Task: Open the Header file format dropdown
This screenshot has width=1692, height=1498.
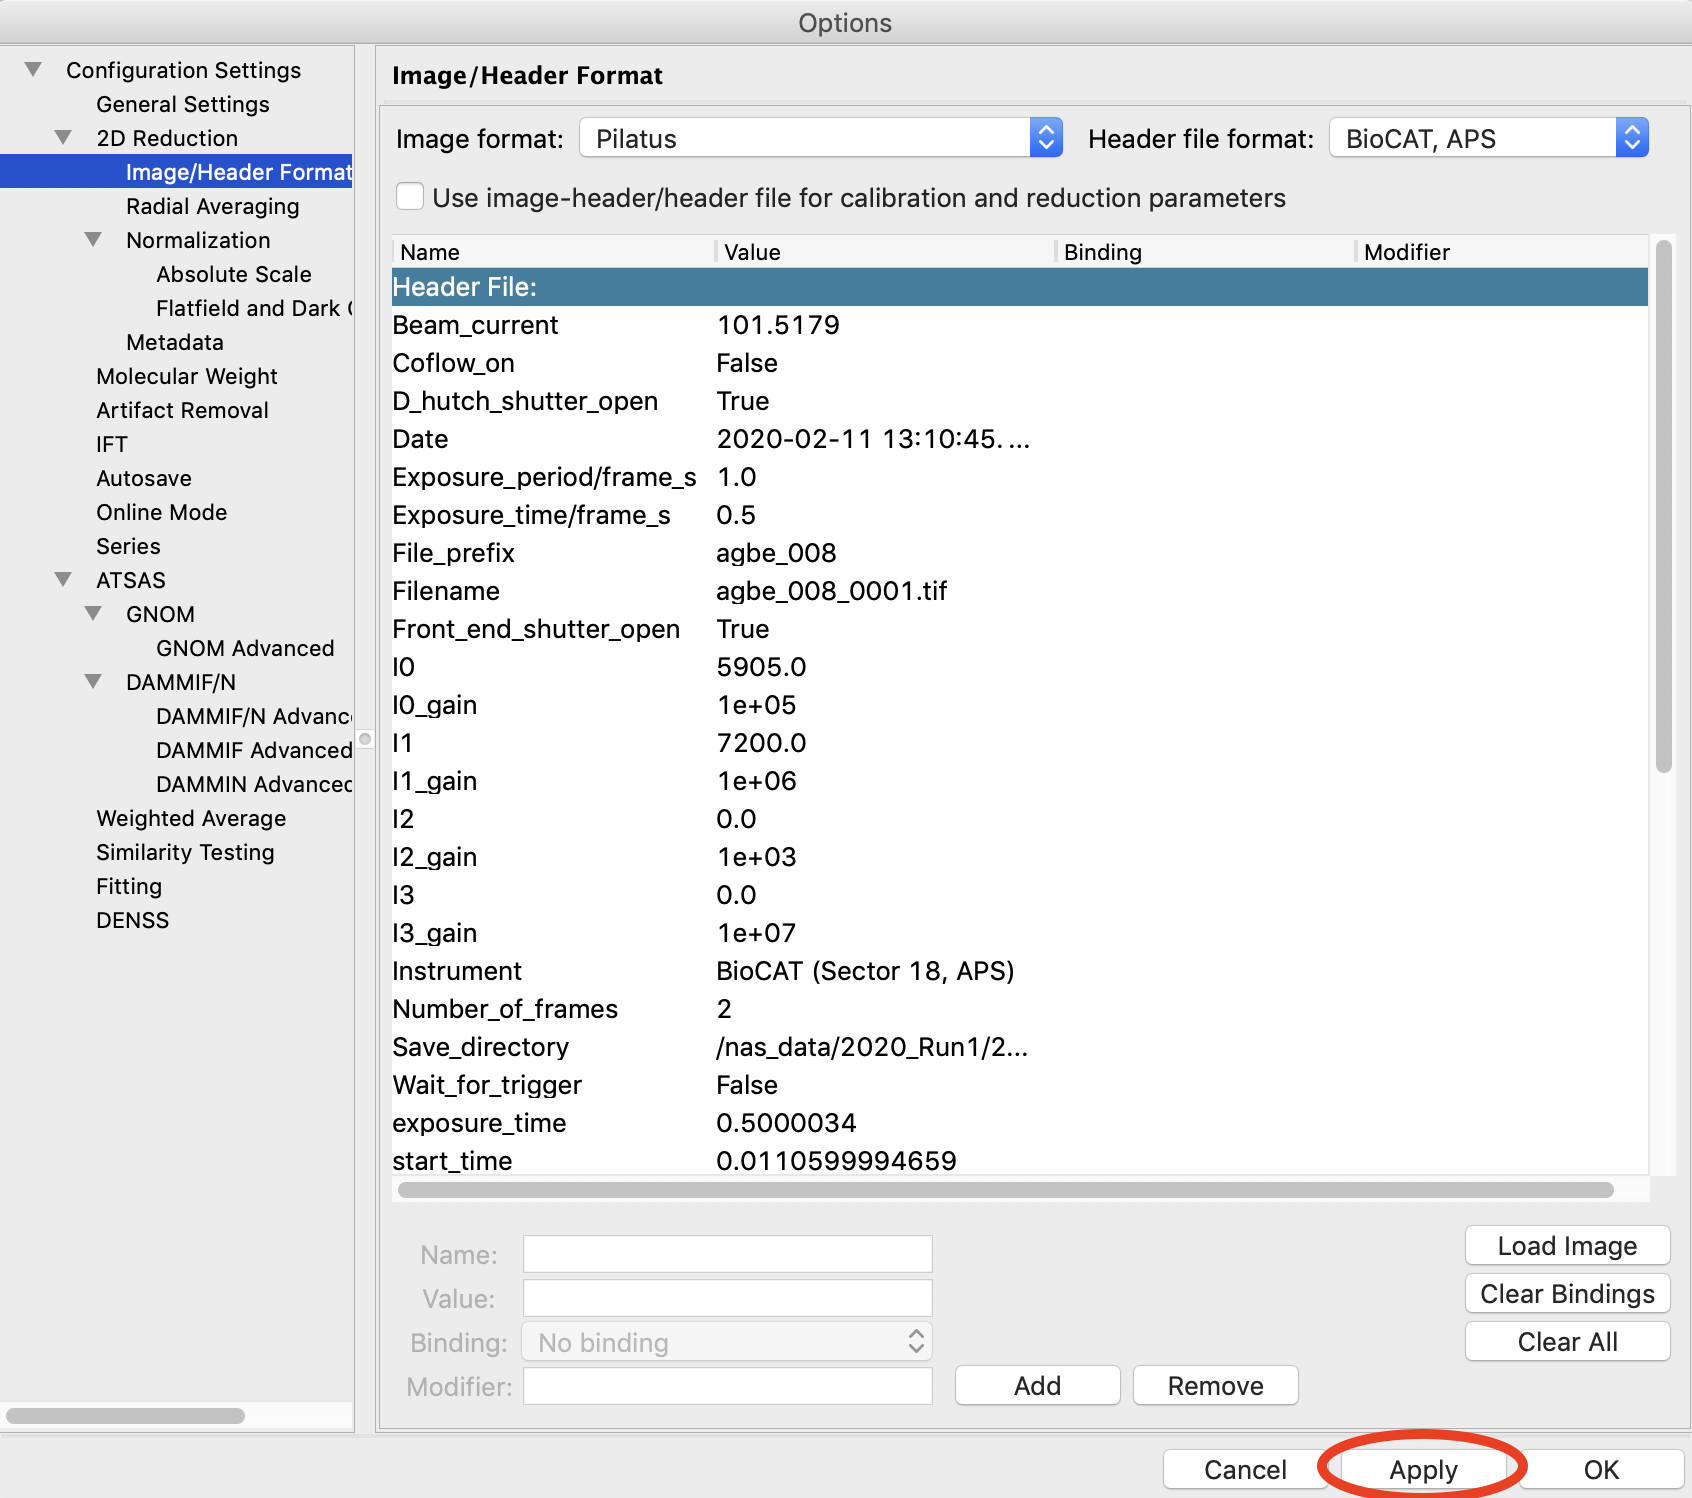Action: point(1488,138)
